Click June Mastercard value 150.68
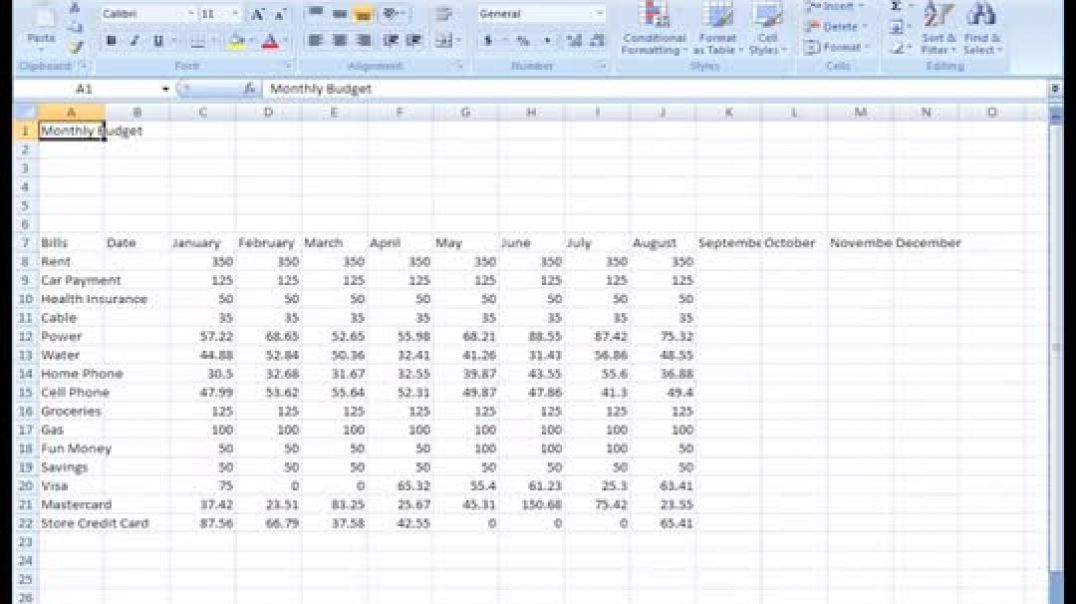Image resolution: width=1076 pixels, height=604 pixels. (531, 504)
